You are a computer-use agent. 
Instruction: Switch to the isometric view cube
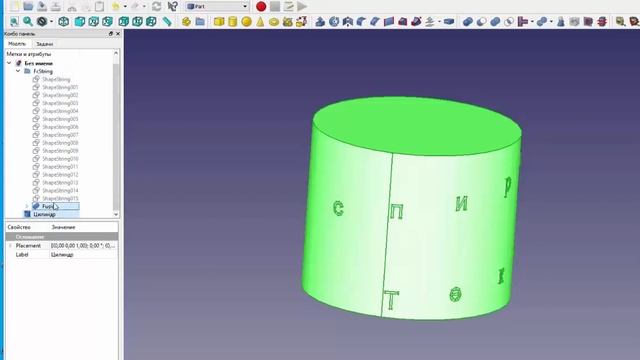coord(63,21)
